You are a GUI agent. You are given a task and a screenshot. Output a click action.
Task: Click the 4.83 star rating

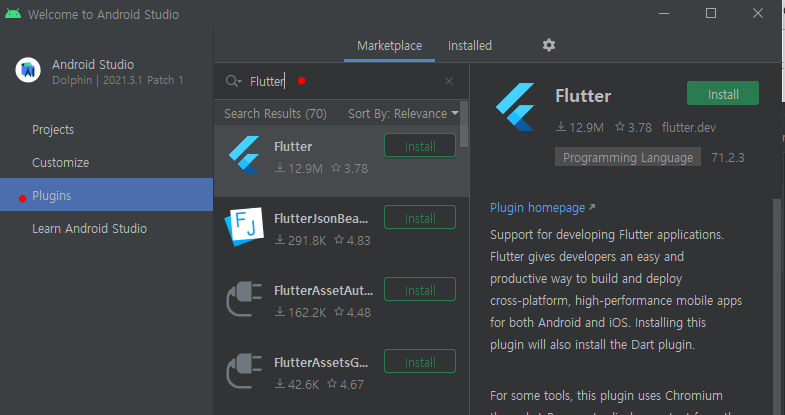pos(352,241)
